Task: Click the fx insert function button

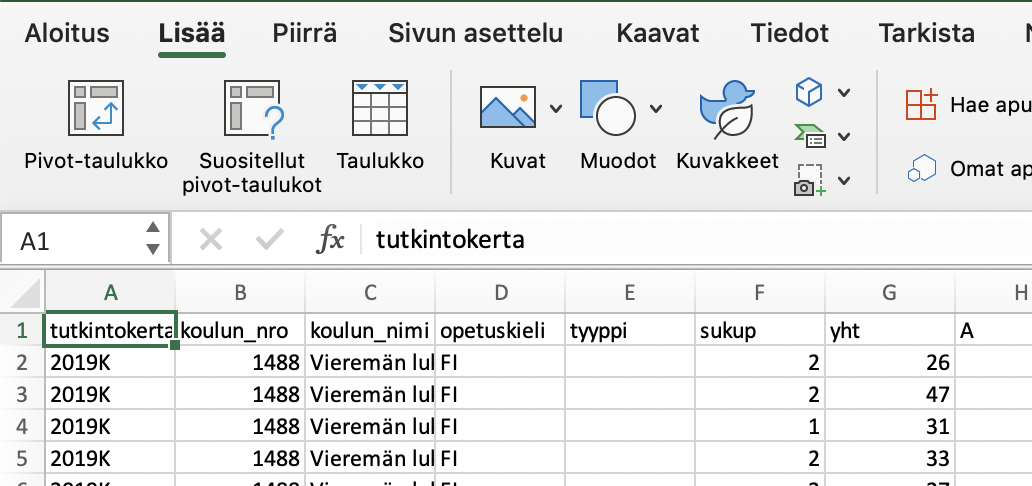Action: (330, 240)
